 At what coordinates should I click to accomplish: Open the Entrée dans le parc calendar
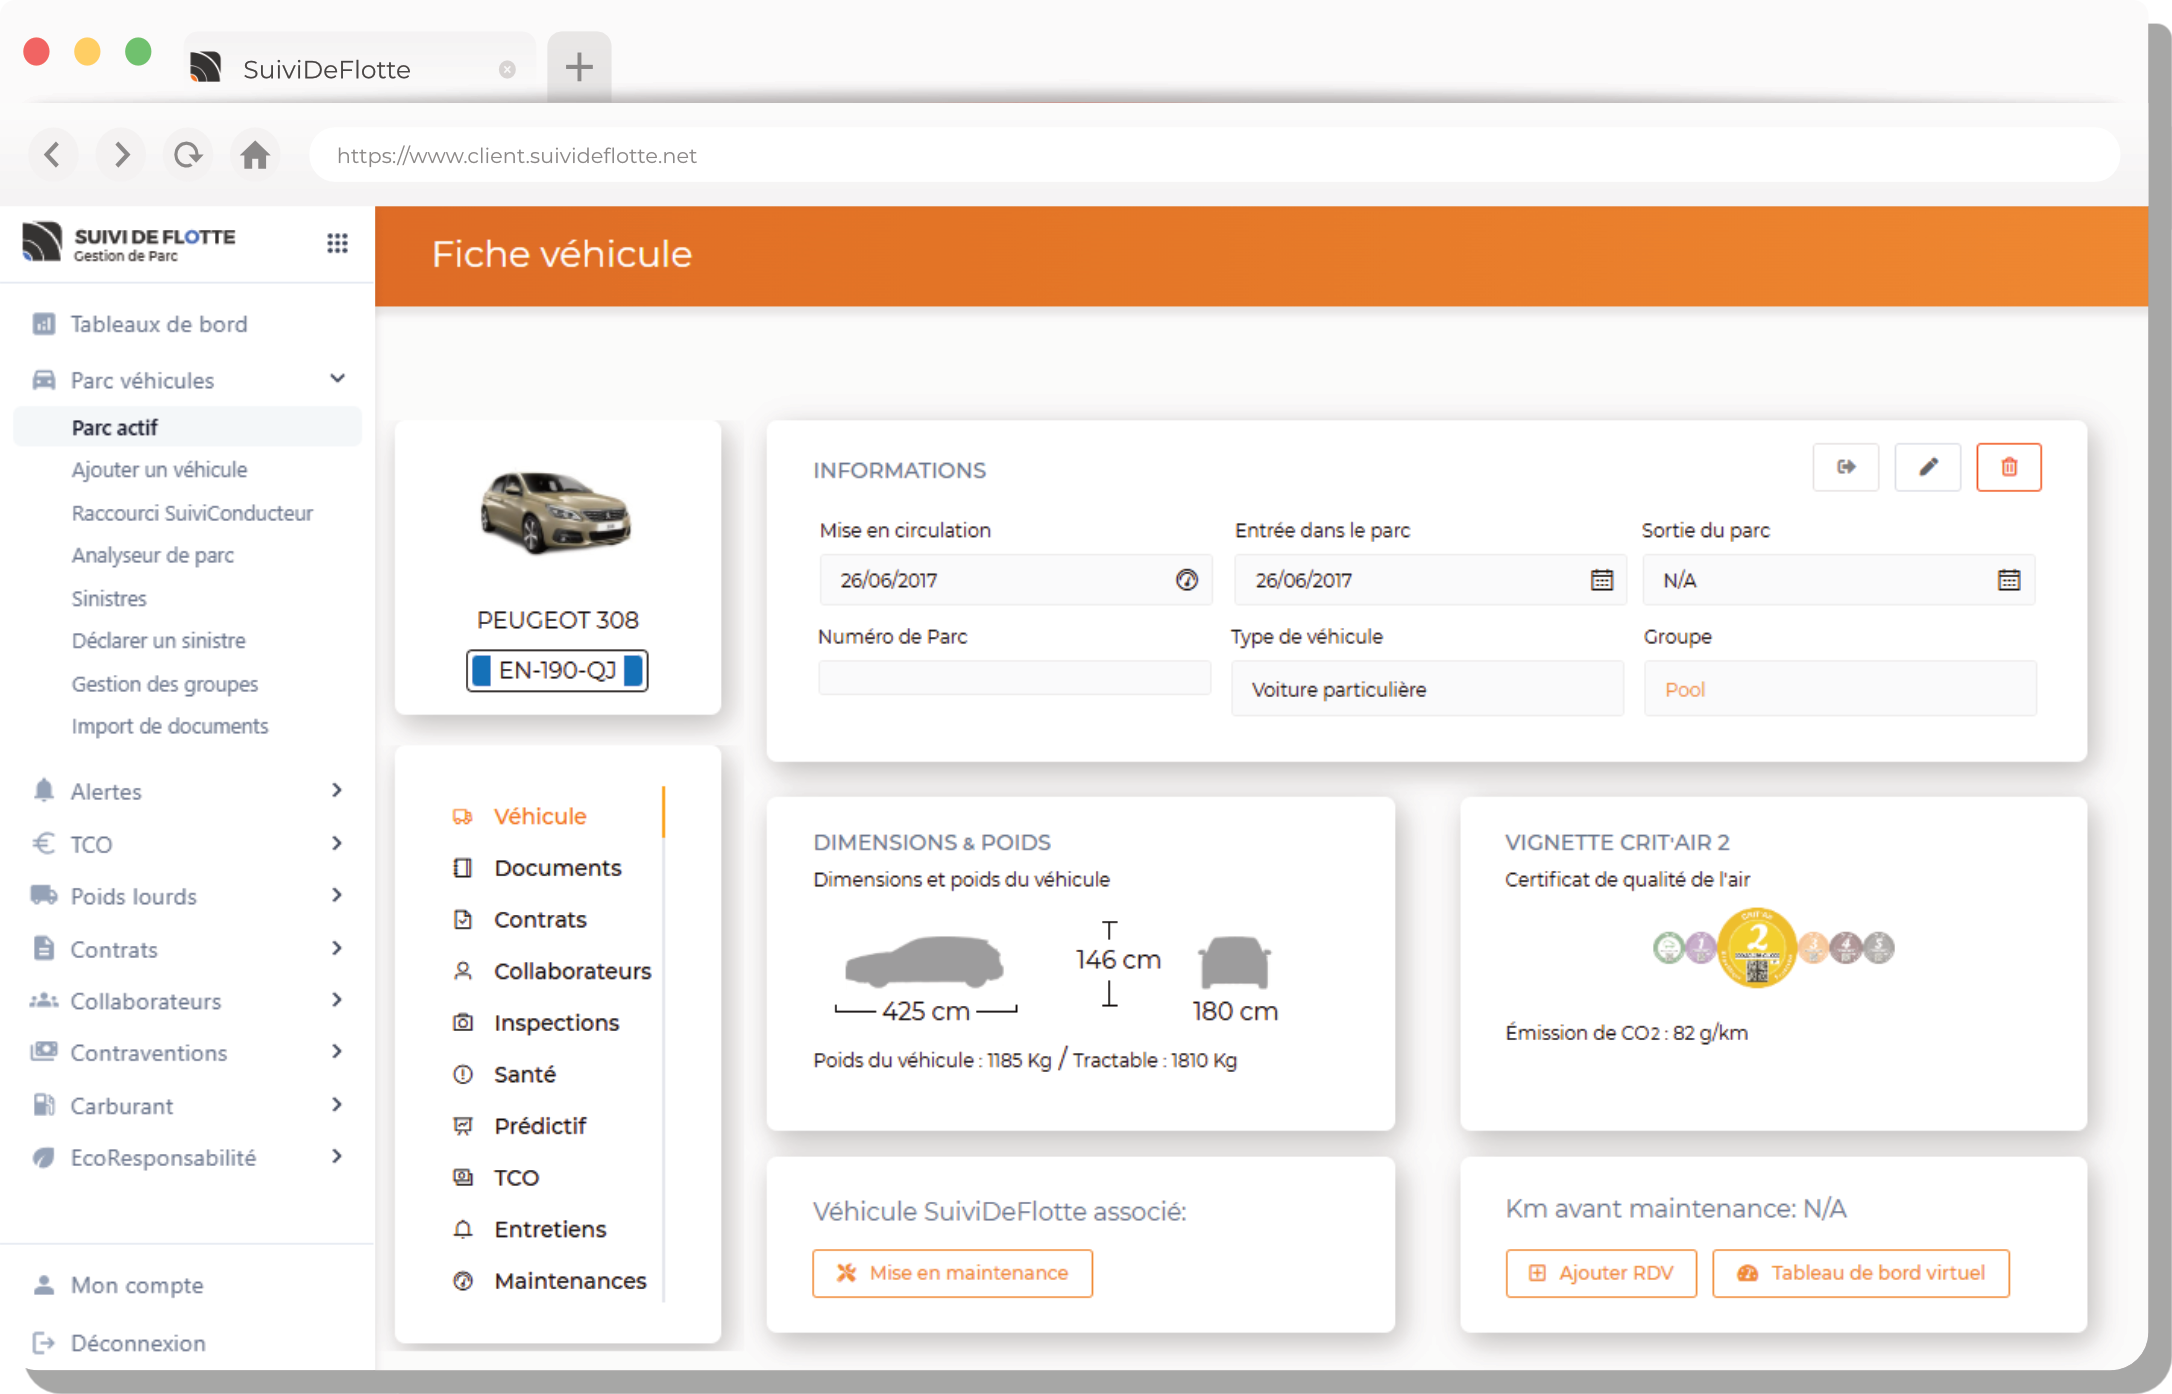1602,580
